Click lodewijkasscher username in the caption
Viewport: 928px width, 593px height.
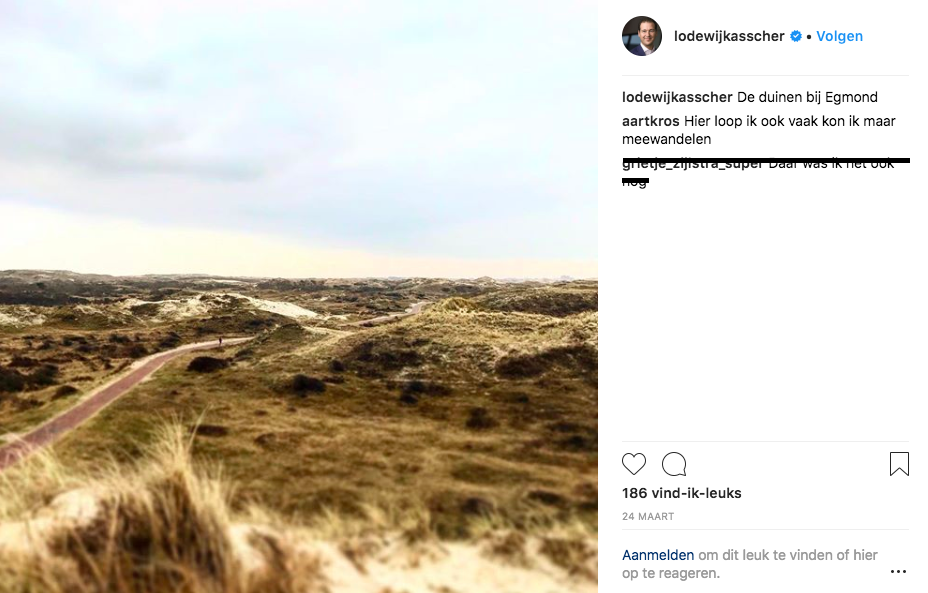coord(677,97)
